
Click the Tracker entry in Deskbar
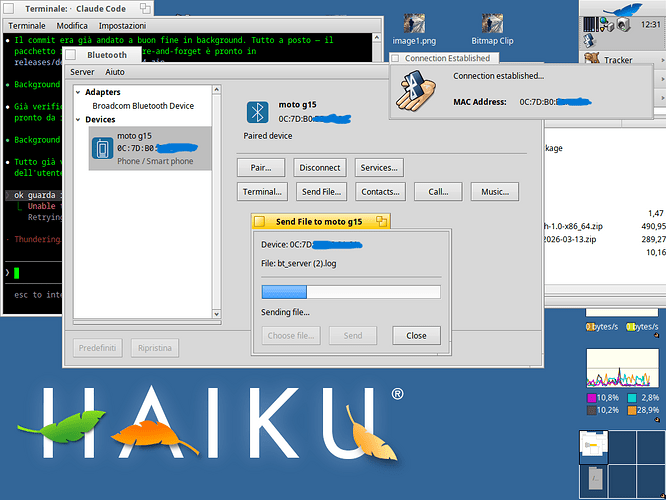pyautogui.click(x=617, y=60)
